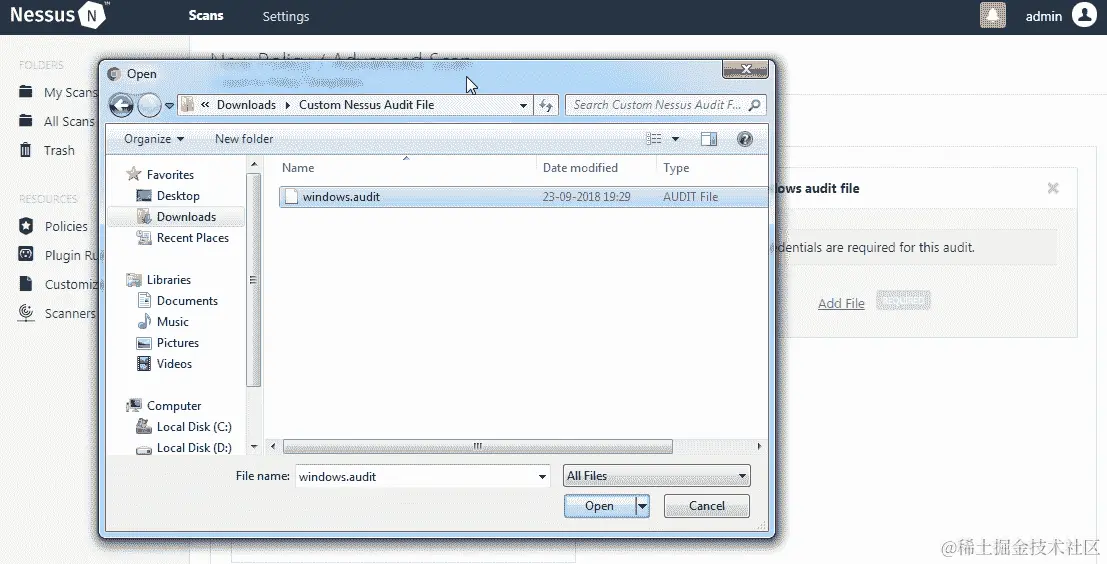Screen dimensions: 1107x564
Task: Click the Trash bin icon
Action: [x=26, y=149]
